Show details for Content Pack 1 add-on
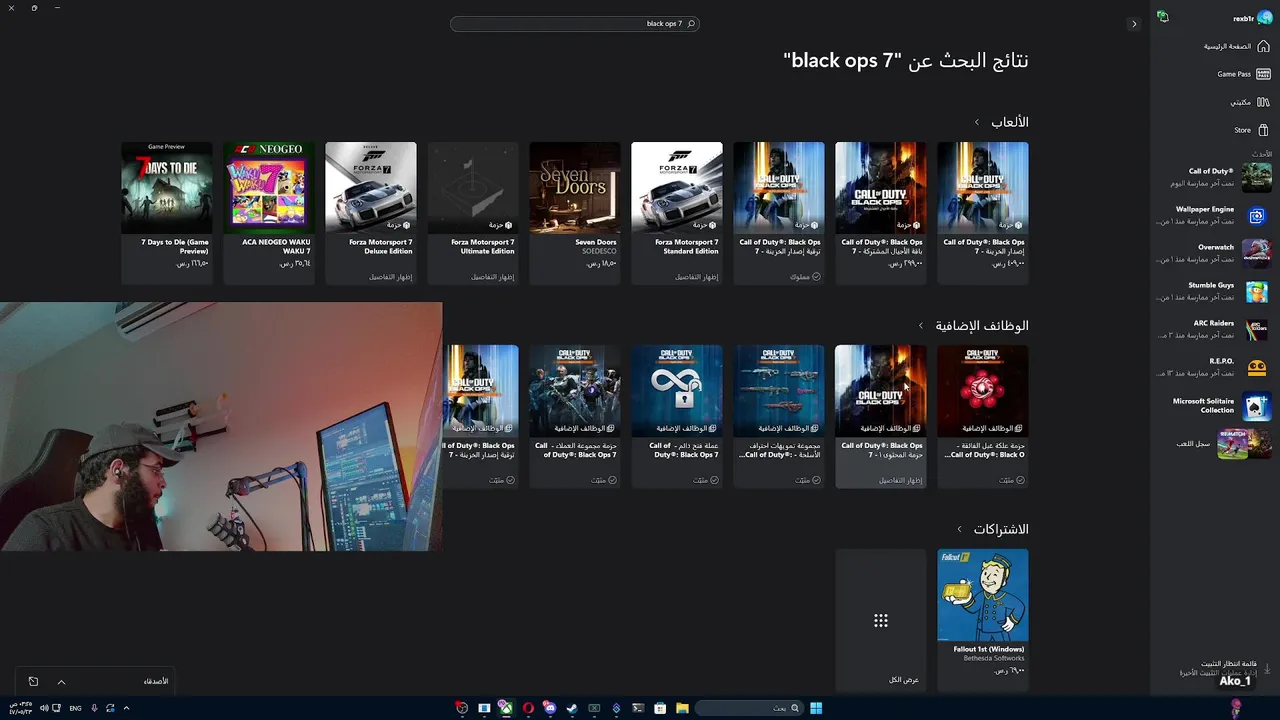Viewport: 1280px width, 720px height. (901, 480)
